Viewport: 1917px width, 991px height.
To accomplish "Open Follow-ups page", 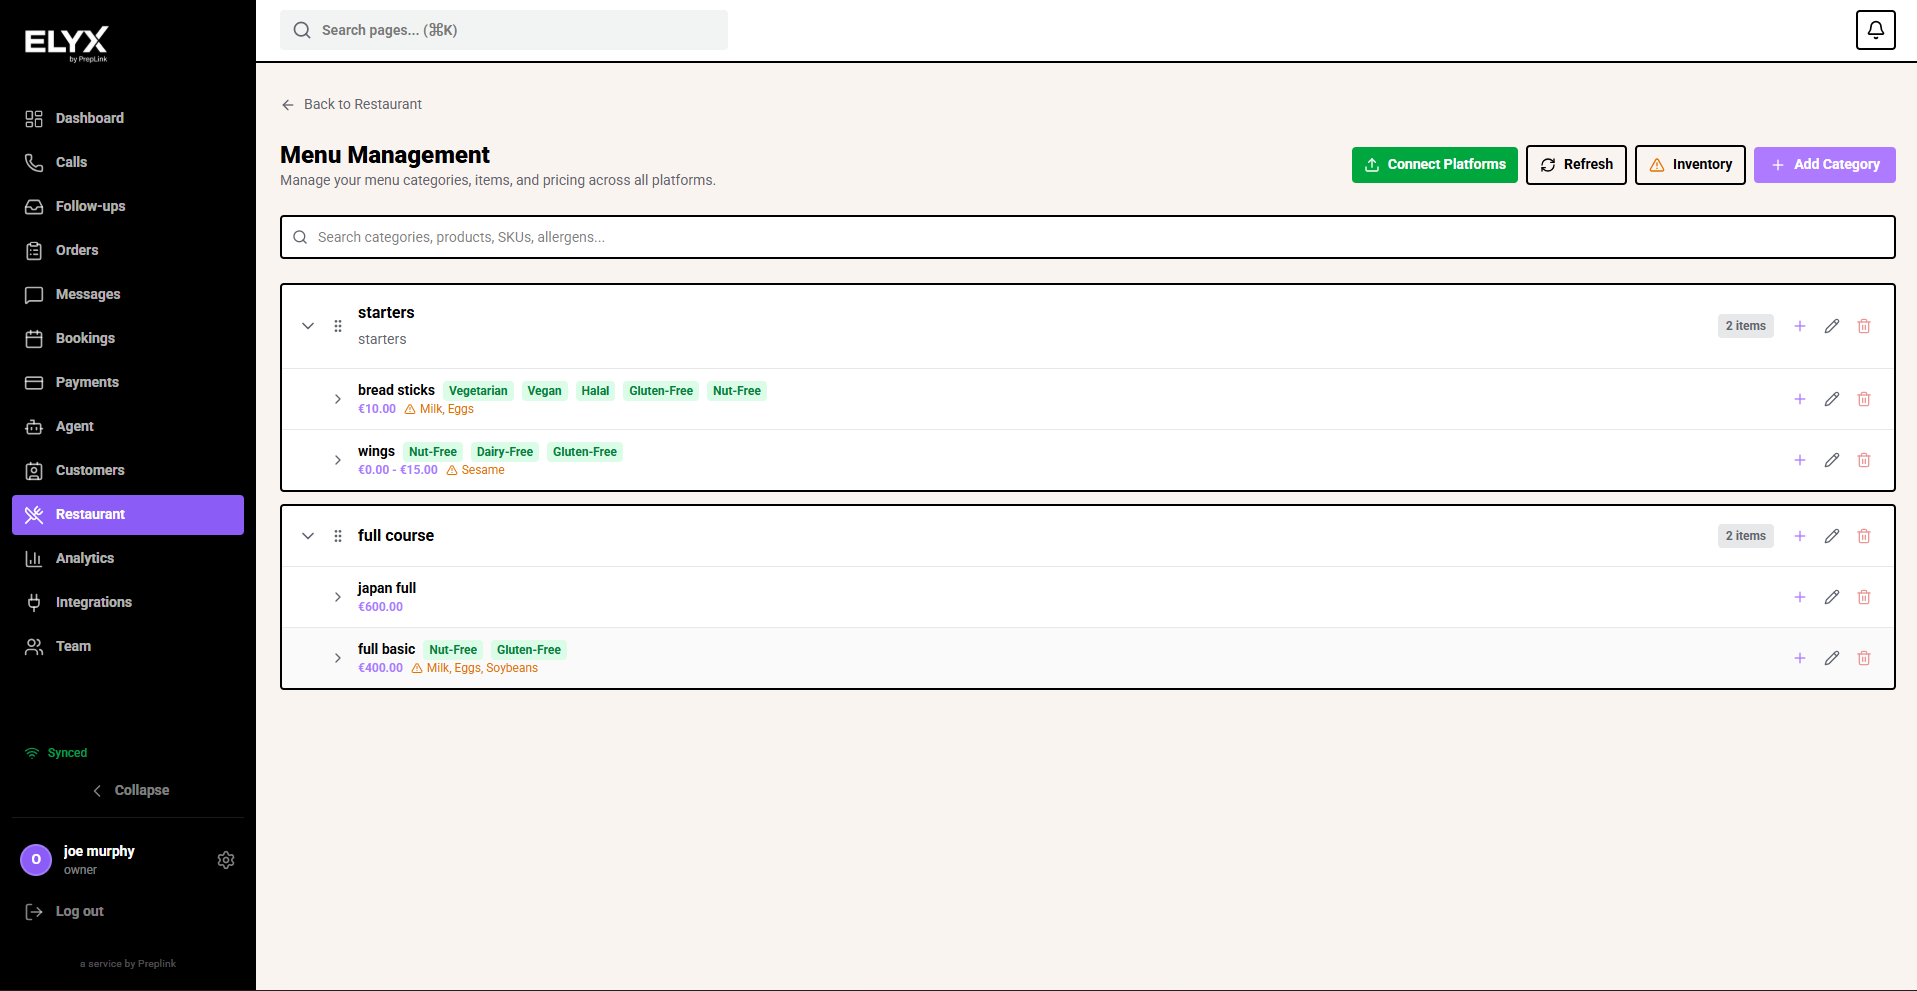I will point(128,206).
